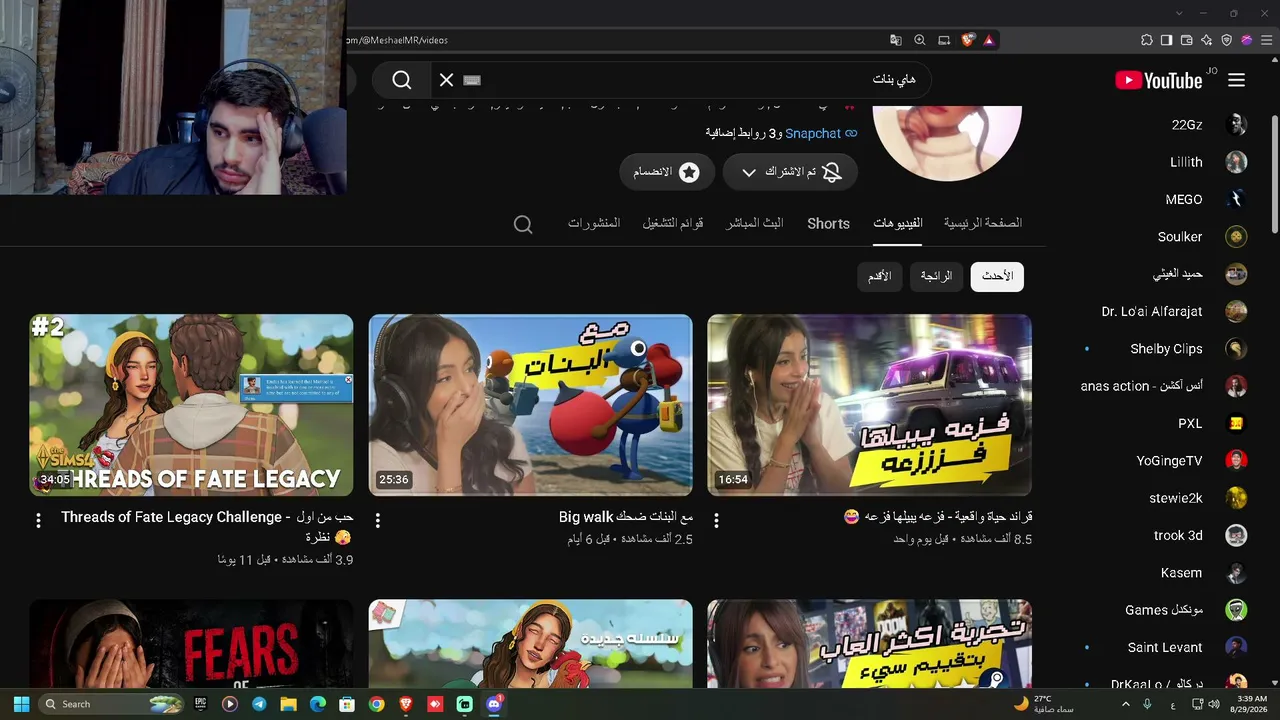Viewport: 1280px width, 720px height.
Task: Open the 25:36 Big walk video thumbnail
Action: (x=531, y=405)
